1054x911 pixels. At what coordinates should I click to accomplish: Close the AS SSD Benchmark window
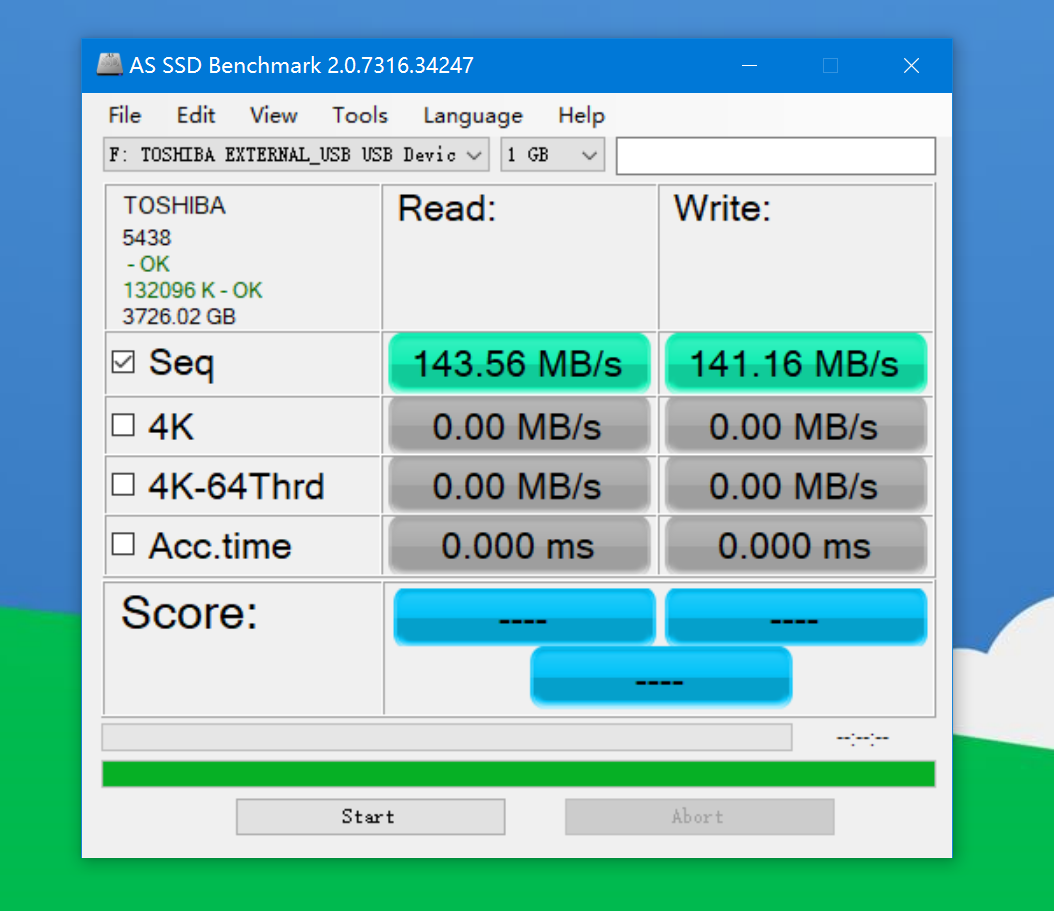tap(911, 65)
